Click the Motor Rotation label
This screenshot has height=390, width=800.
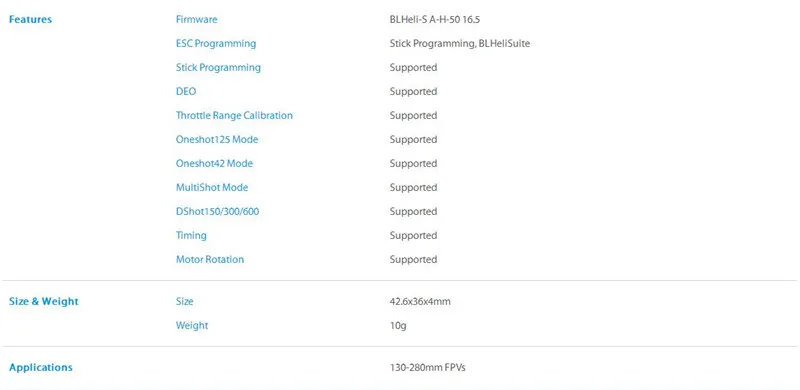pyautogui.click(x=210, y=259)
